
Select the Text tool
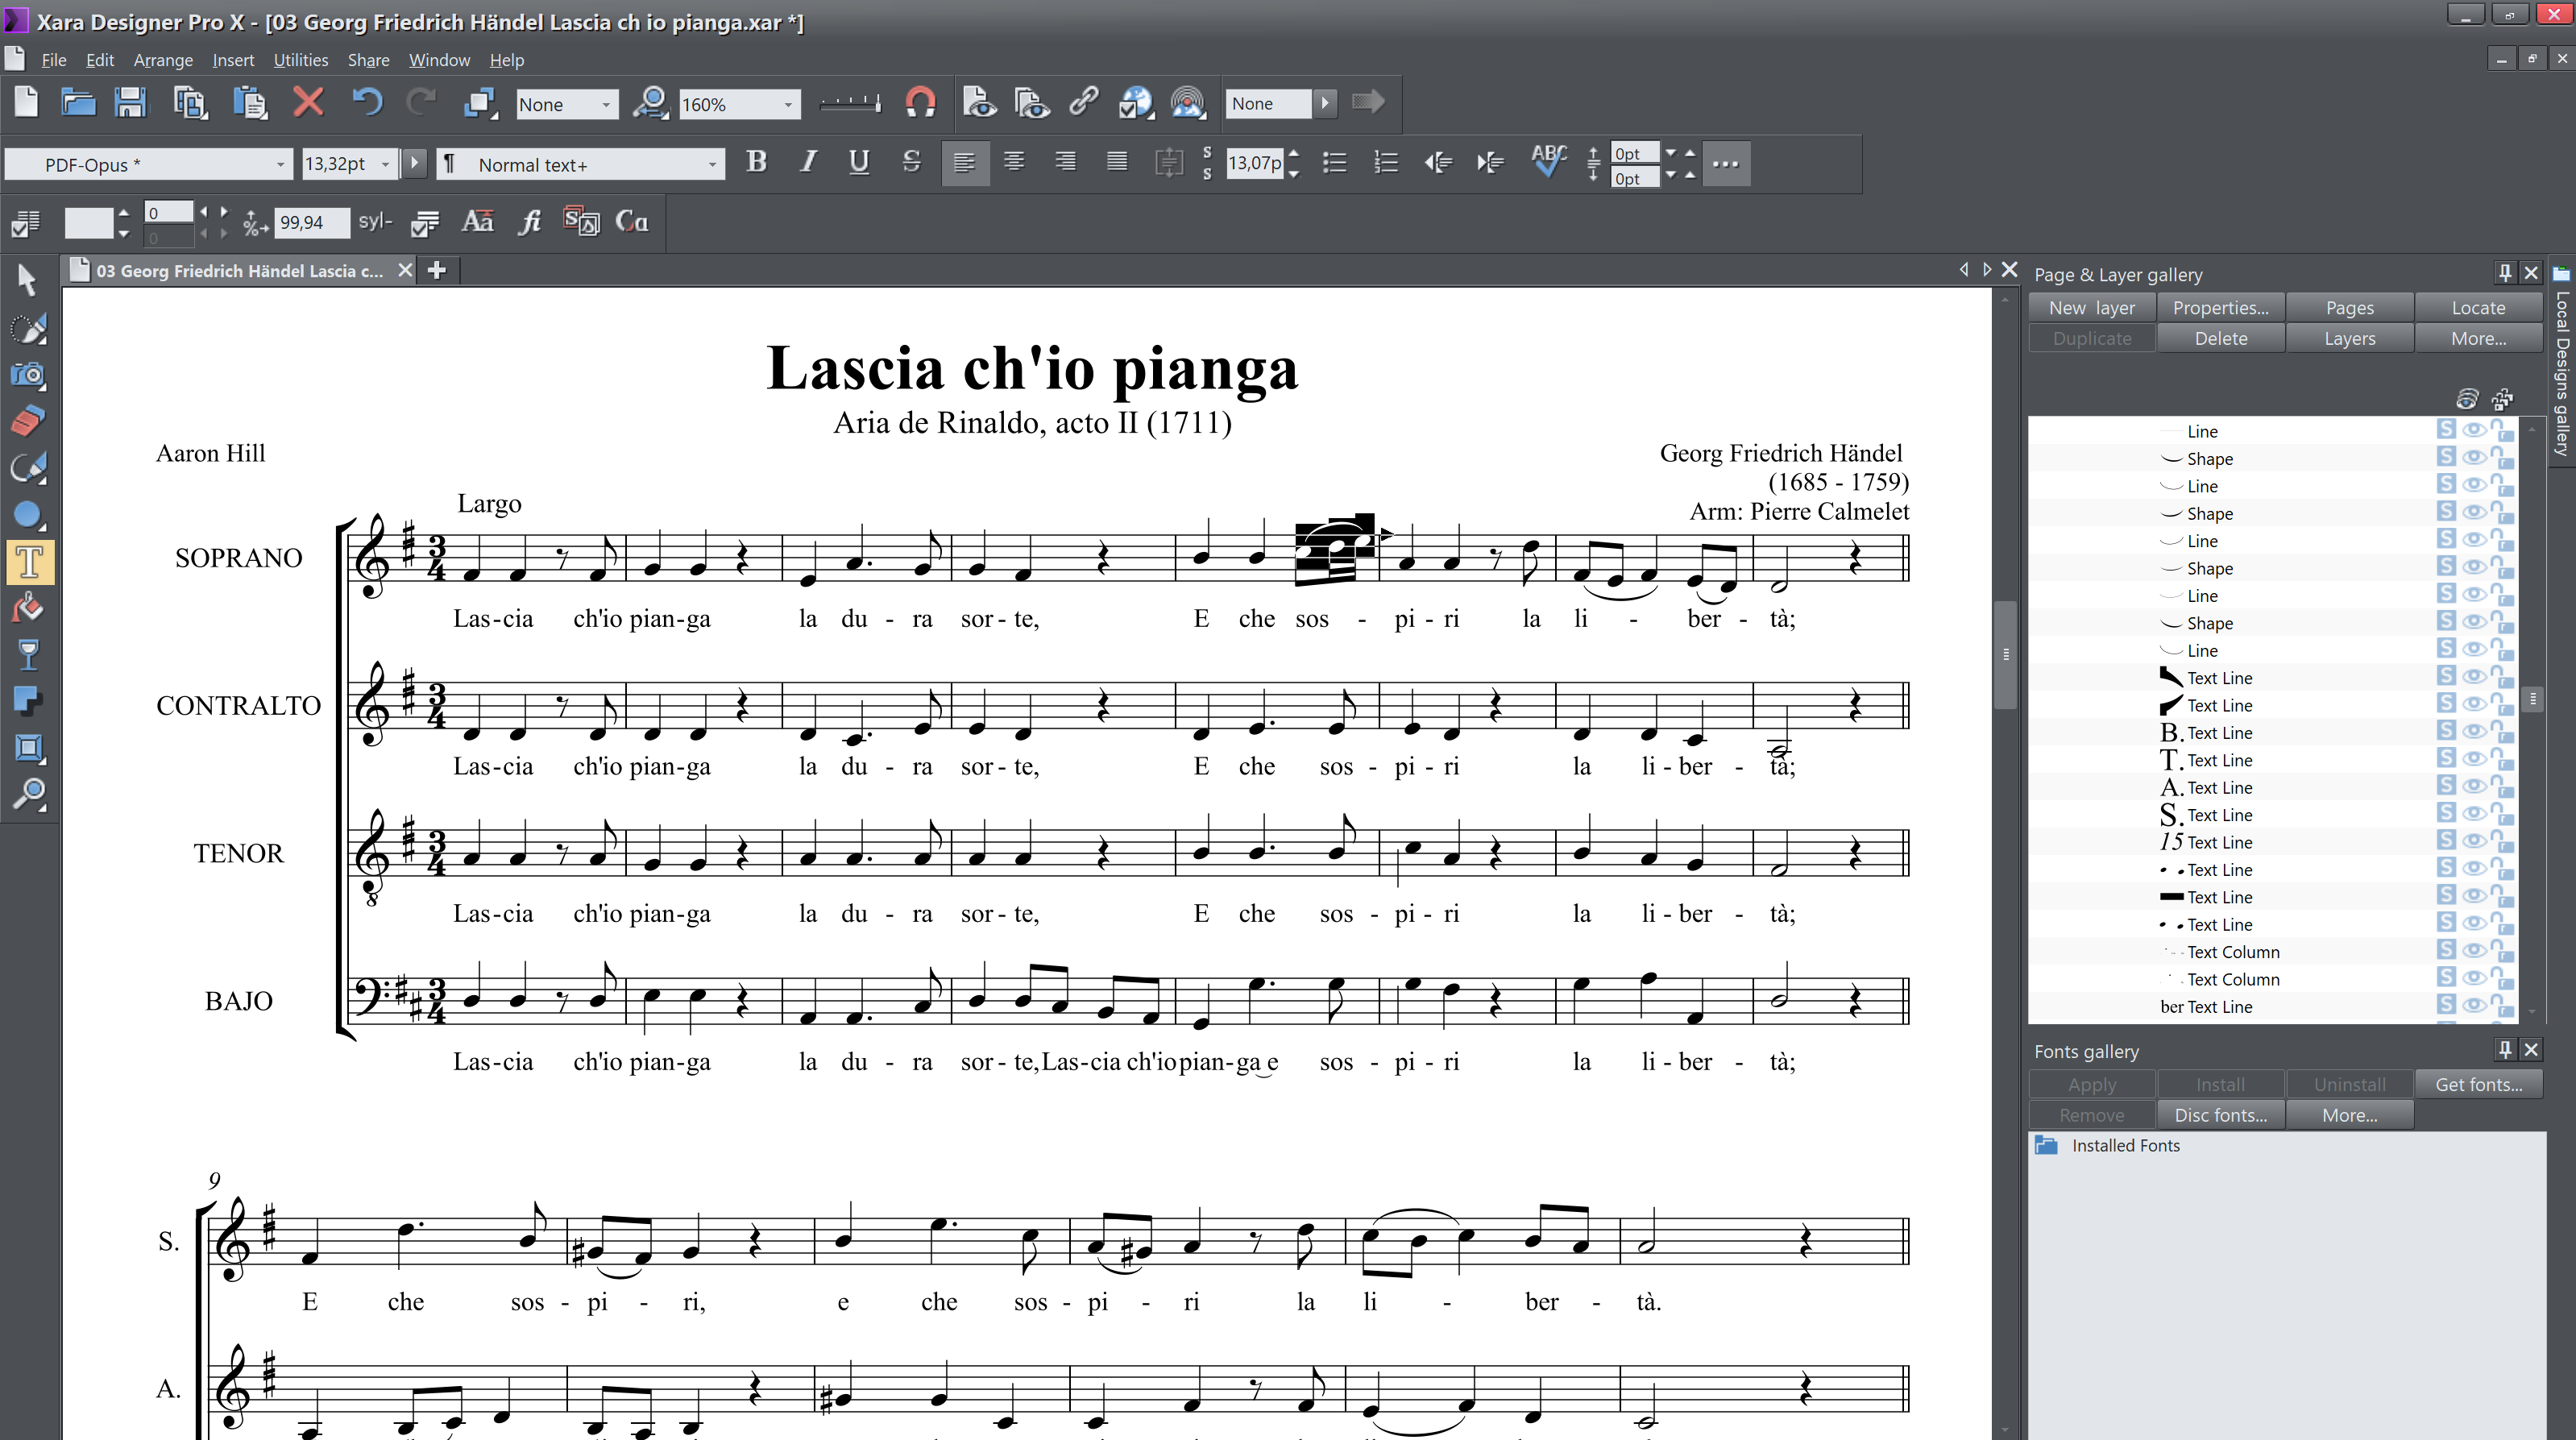29,562
